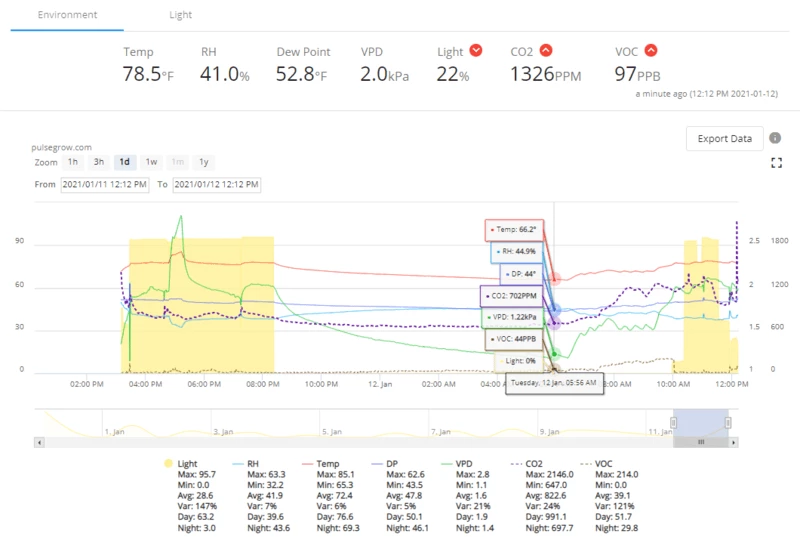Select the 1h zoom option
This screenshot has height=537, width=800.
[x=73, y=162]
